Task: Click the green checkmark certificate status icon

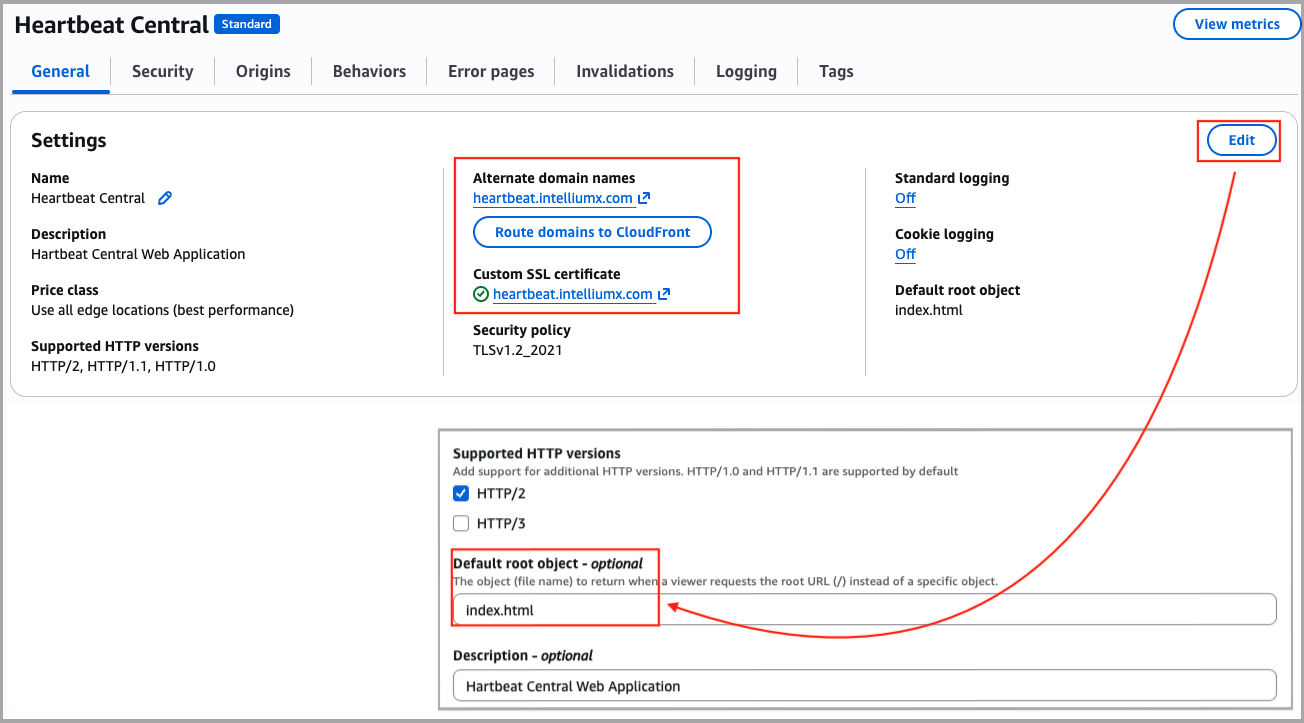Action: click(481, 294)
